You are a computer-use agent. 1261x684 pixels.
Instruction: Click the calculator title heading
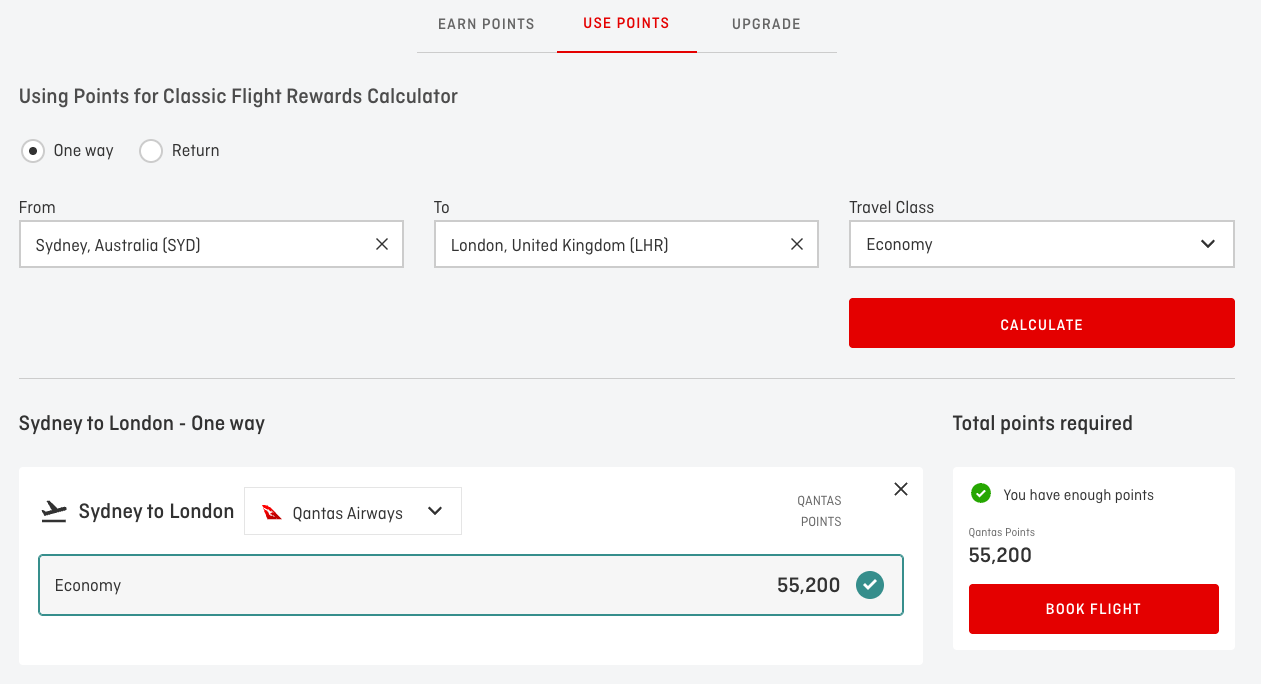tap(238, 97)
